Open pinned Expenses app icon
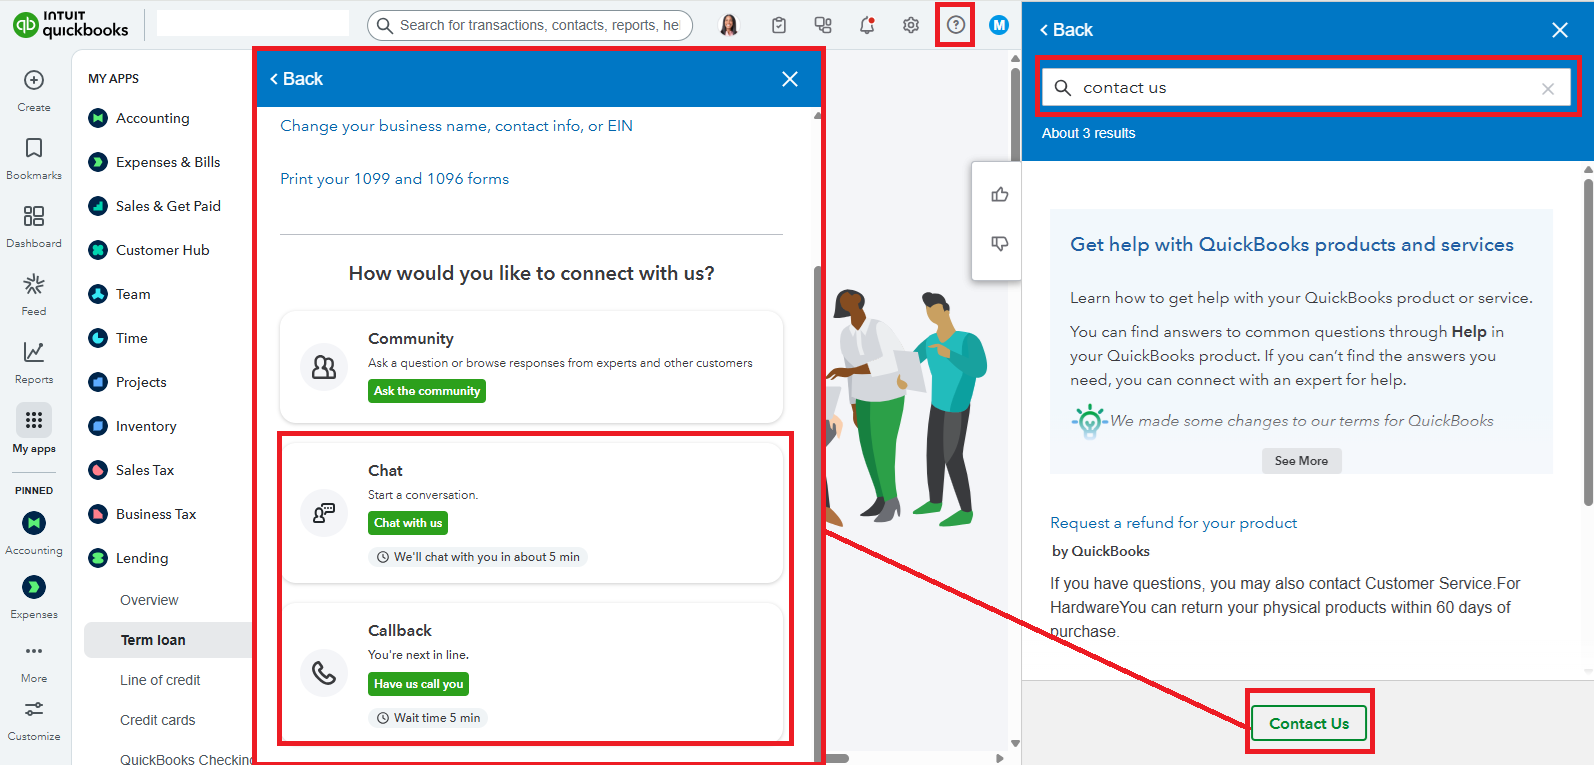The image size is (1594, 765). (34, 587)
